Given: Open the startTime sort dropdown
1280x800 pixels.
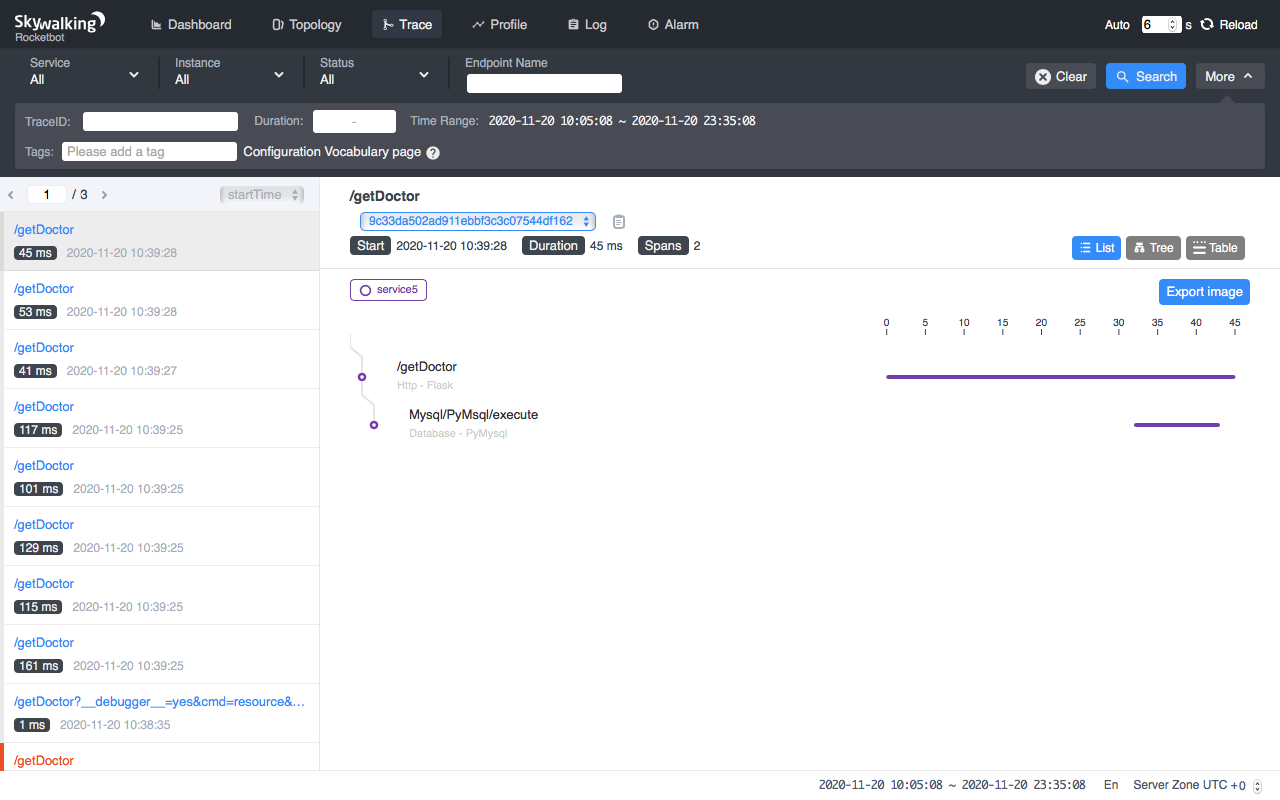Looking at the screenshot, I should (x=261, y=195).
